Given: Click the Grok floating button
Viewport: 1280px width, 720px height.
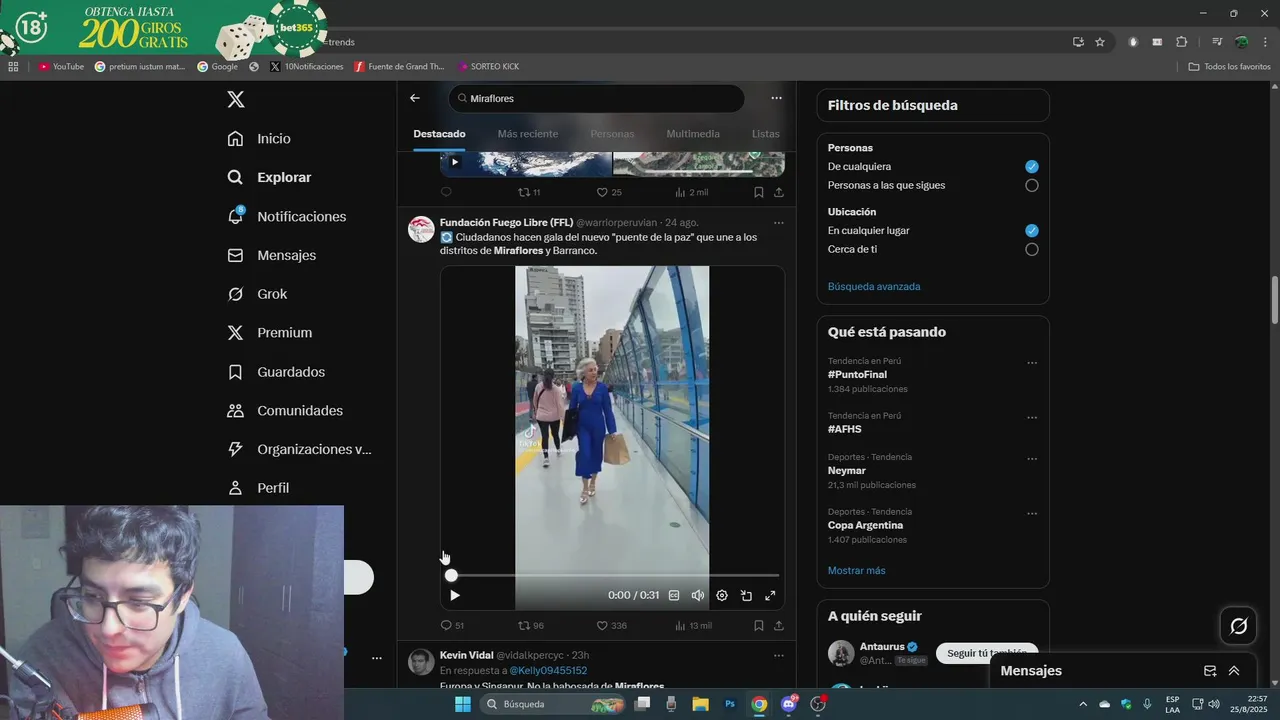Looking at the screenshot, I should coord(1239,626).
